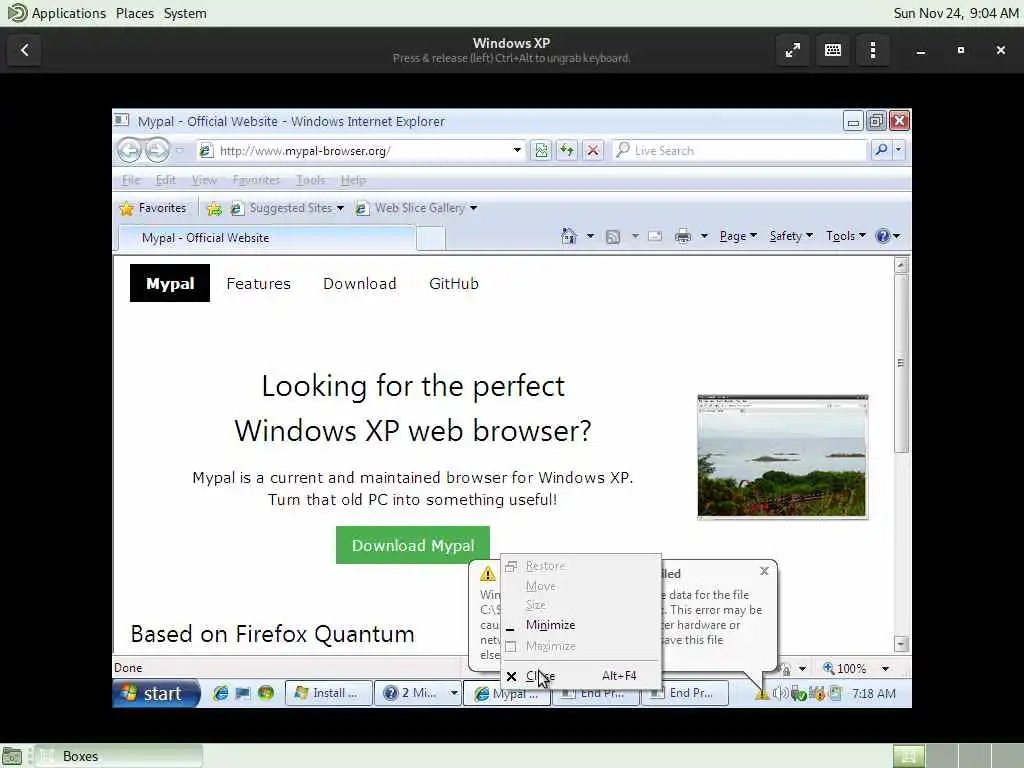The width and height of the screenshot is (1024, 768).
Task: Click the Read Mail icon
Action: [x=654, y=236]
